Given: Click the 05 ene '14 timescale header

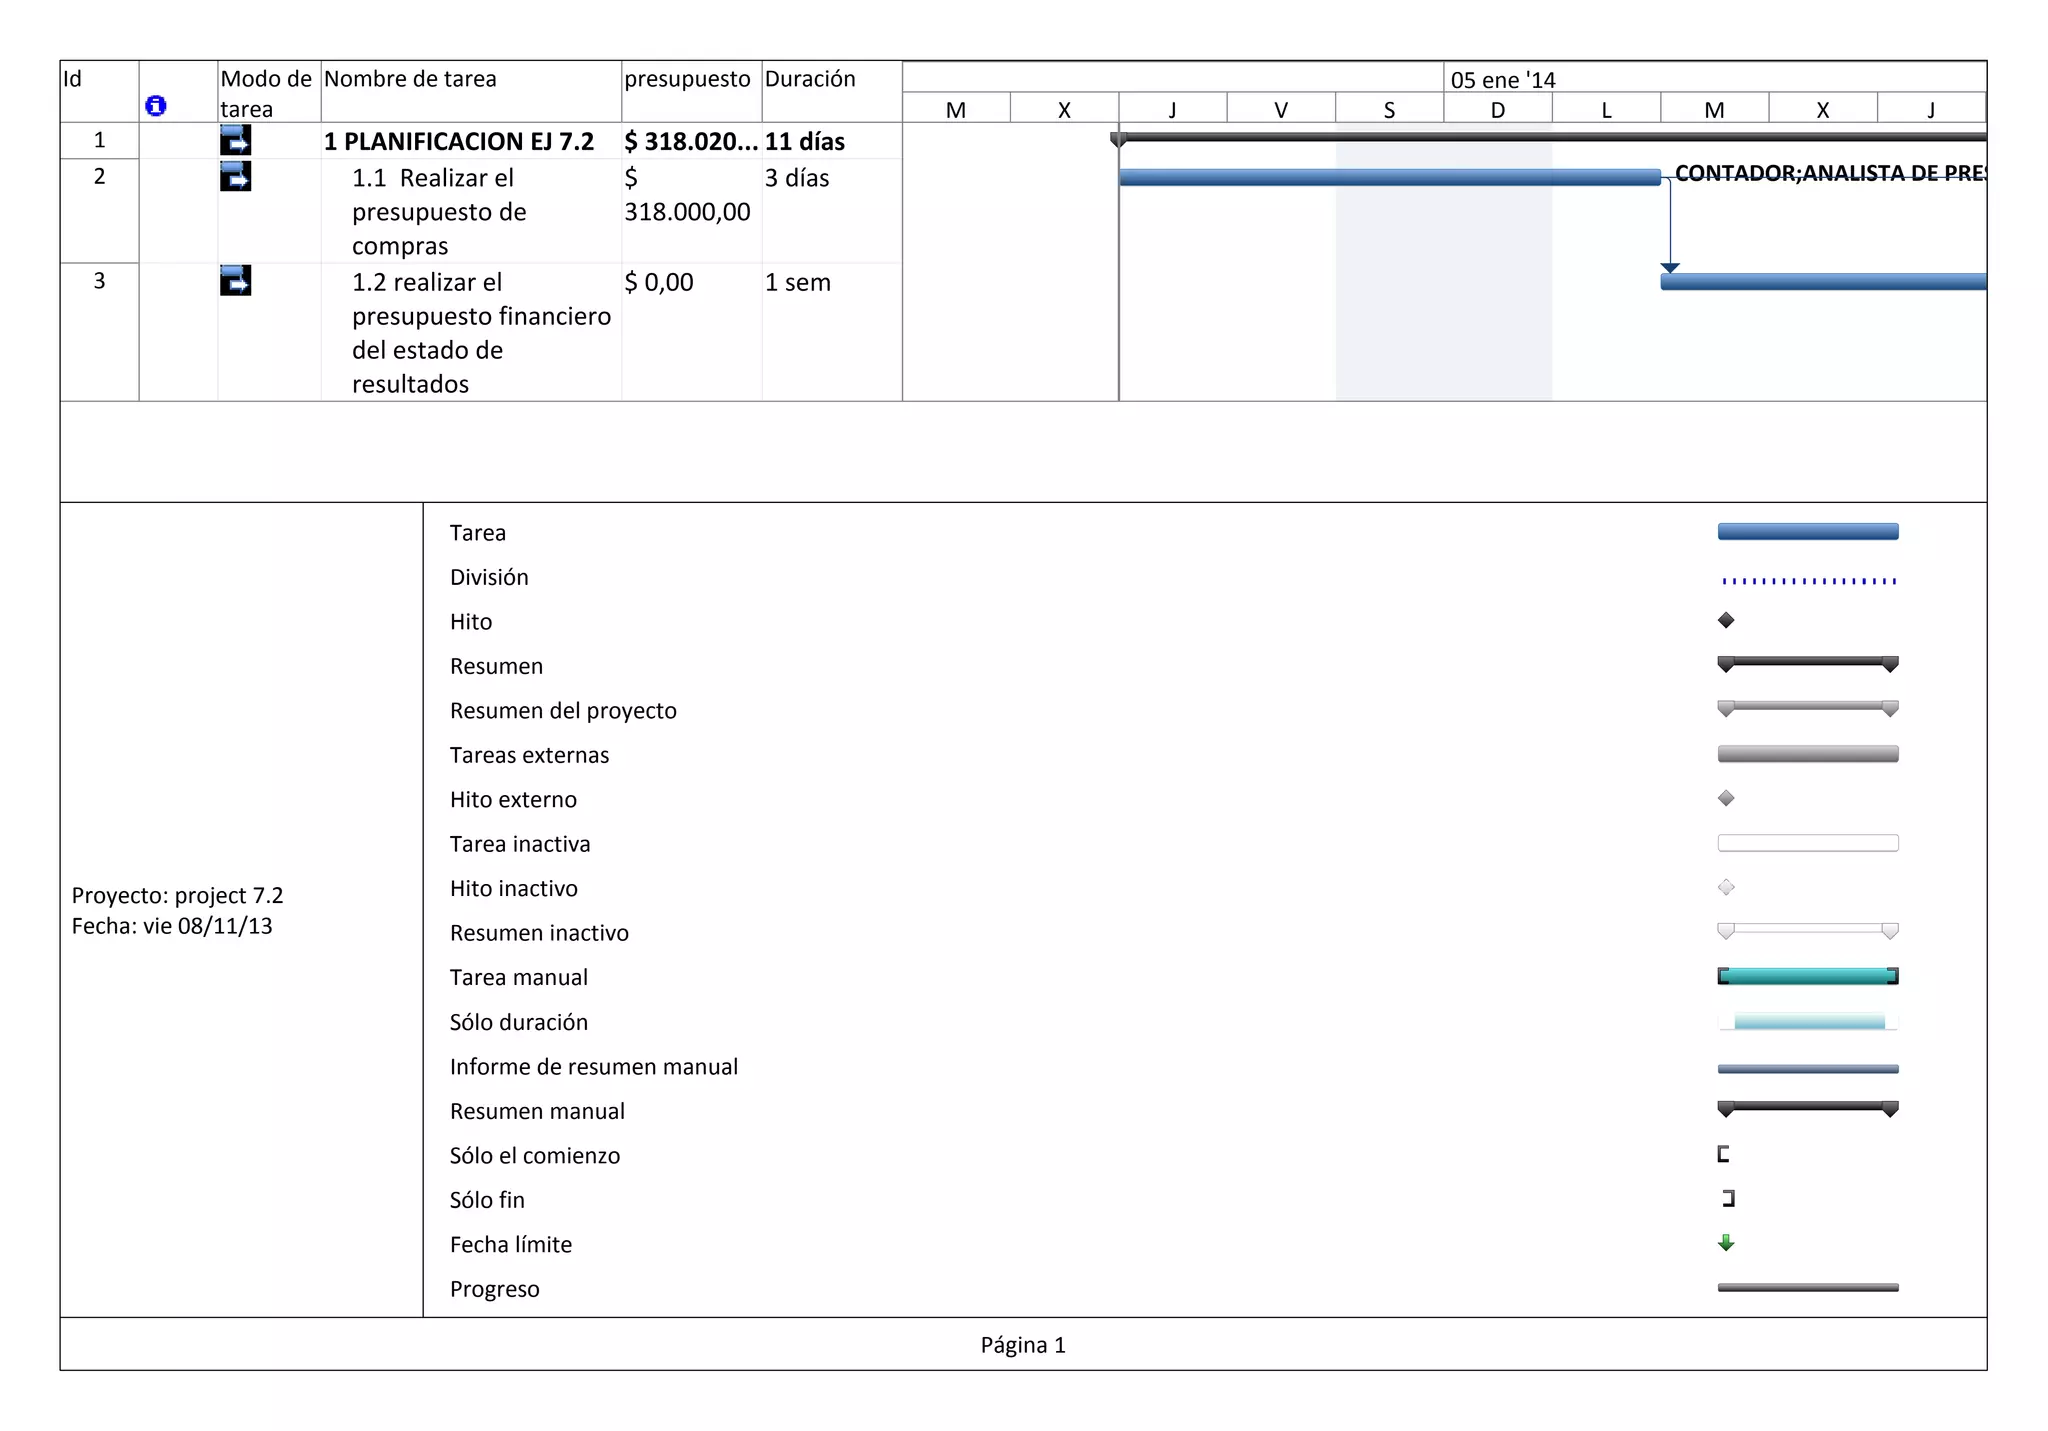Looking at the screenshot, I should click(1503, 80).
